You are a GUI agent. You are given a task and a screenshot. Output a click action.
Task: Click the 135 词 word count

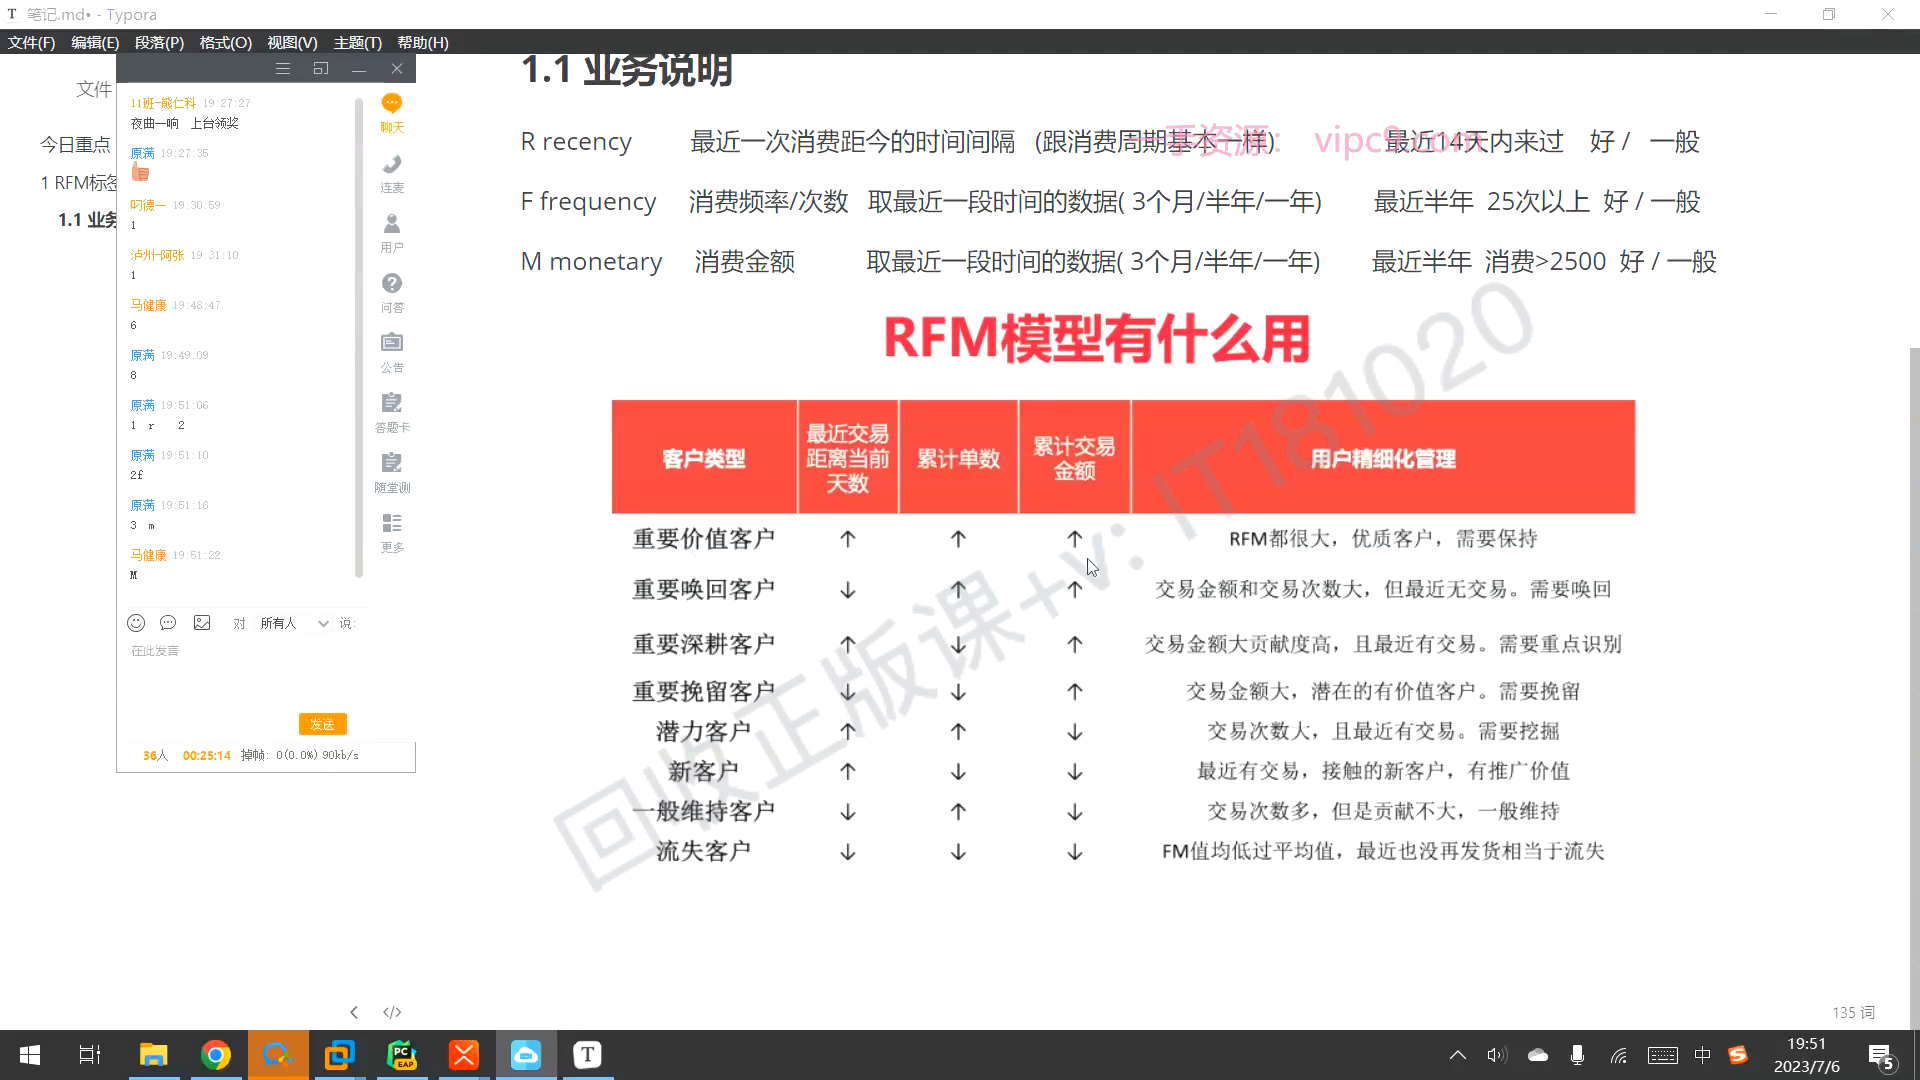tap(1853, 1012)
